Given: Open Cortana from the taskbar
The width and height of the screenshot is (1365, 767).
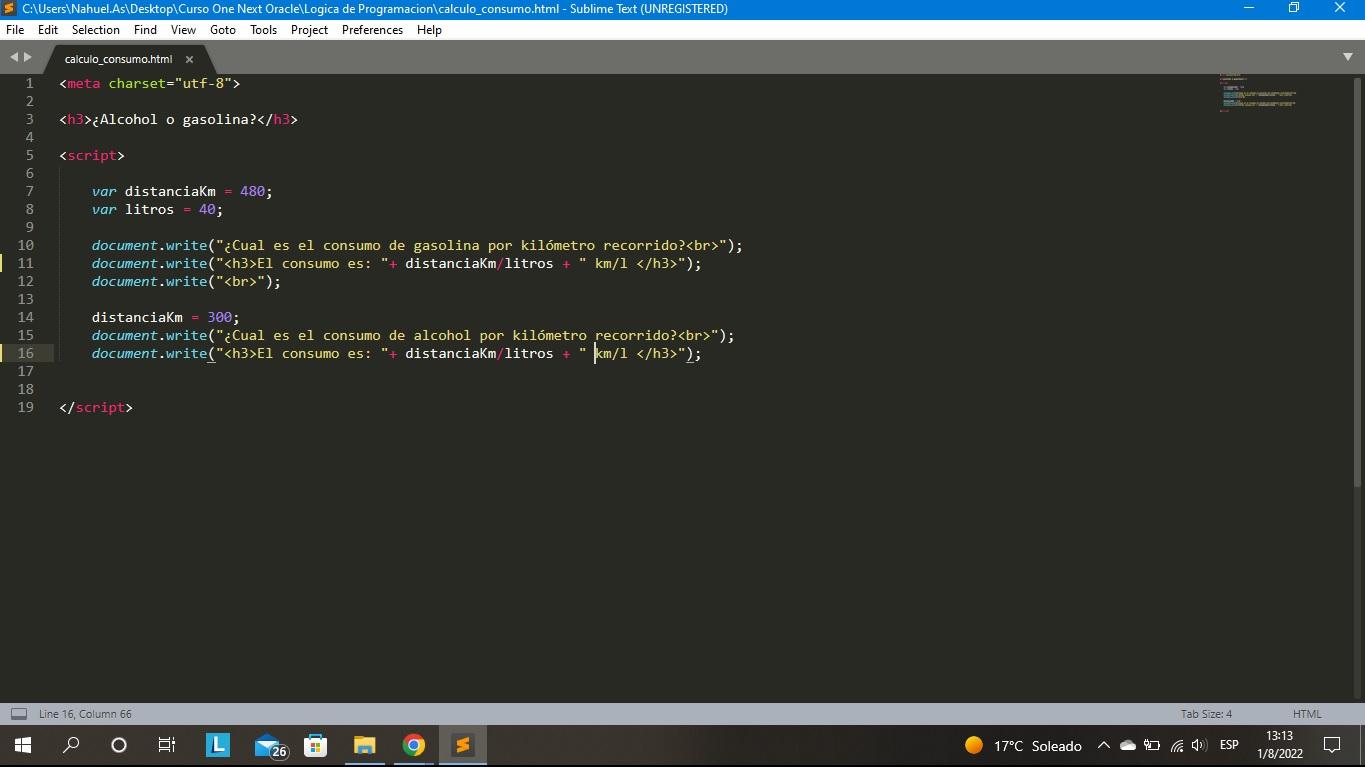Looking at the screenshot, I should point(119,745).
